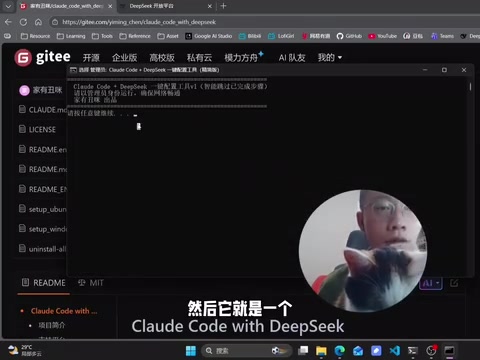Open the 私有云 menu item
Image resolution: width=480 pixels, height=360 pixels.
pos(199,58)
